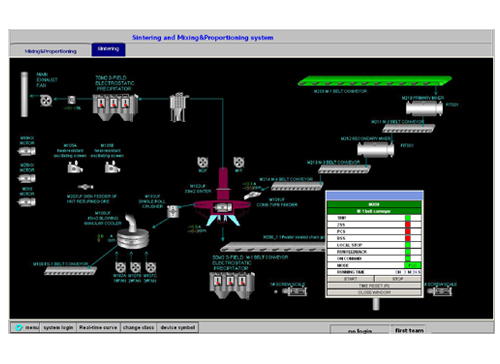The height and width of the screenshot is (364, 500).
Task: Click the CLOSE WINDOW button
Action: [x=374, y=292]
